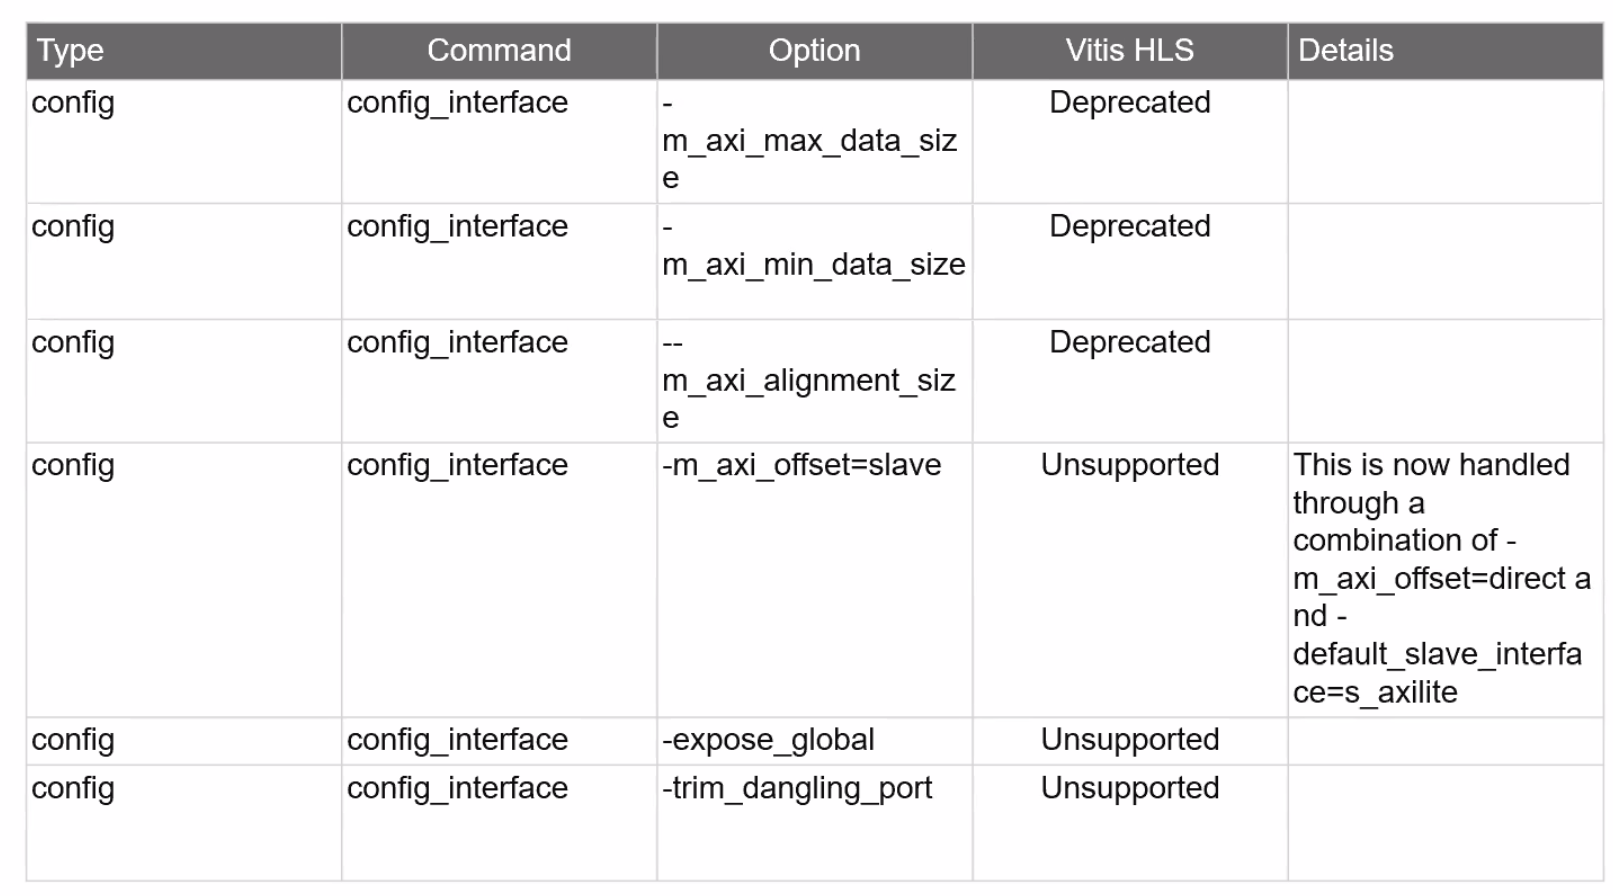Click Deprecated status in the first row

(1129, 103)
